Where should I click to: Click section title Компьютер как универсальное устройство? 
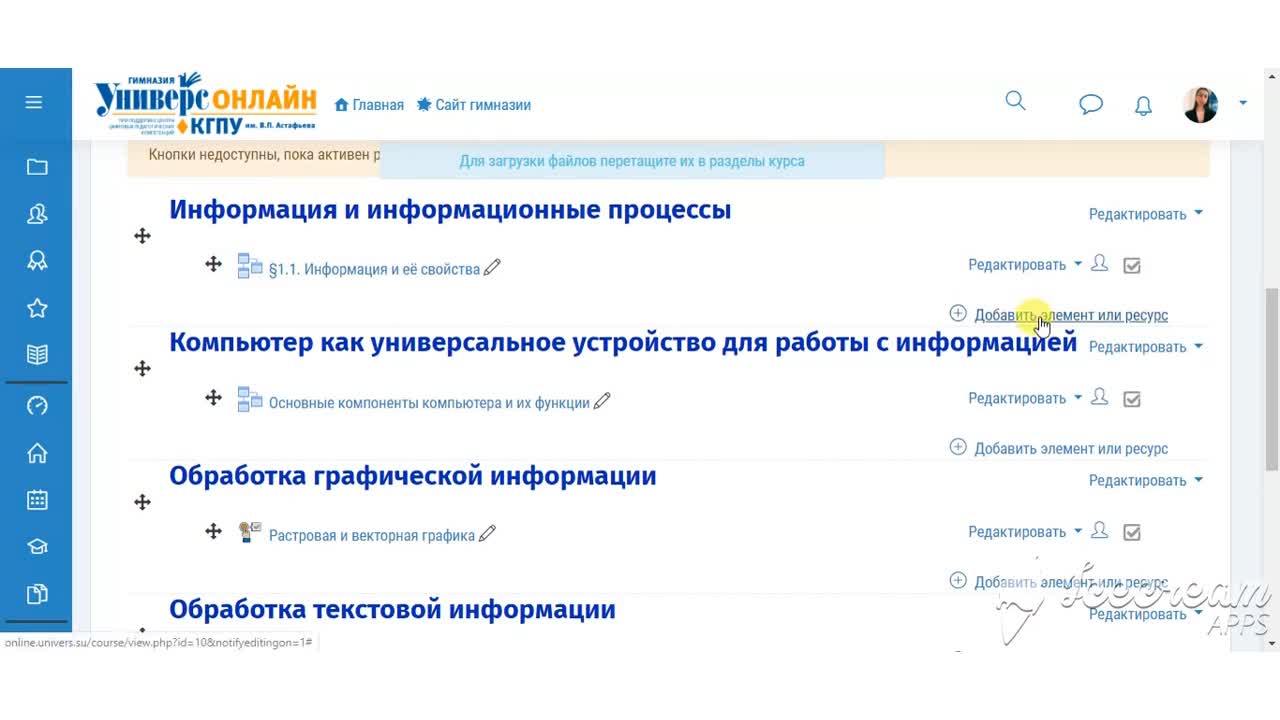[x=623, y=343]
